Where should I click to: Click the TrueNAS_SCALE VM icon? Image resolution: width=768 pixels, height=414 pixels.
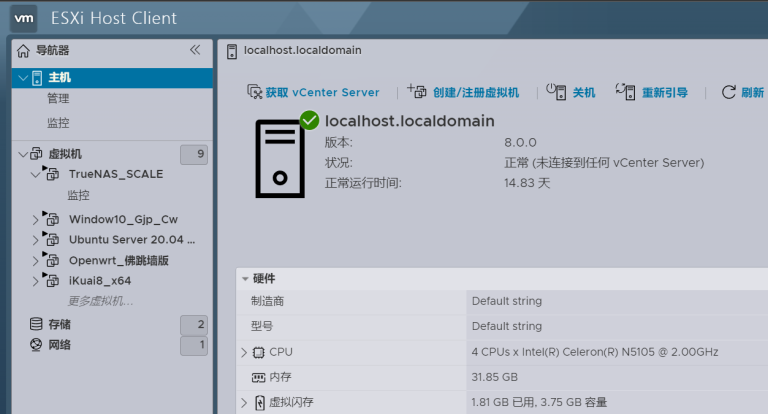51,173
